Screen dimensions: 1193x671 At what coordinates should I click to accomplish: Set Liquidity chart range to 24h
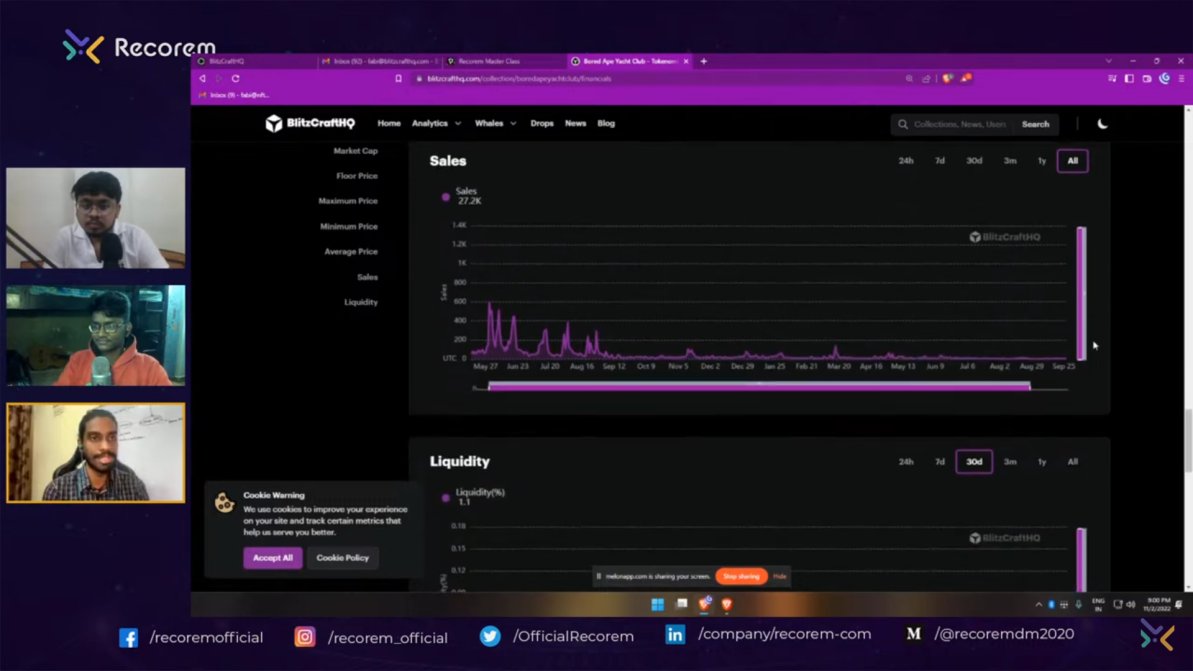(906, 462)
